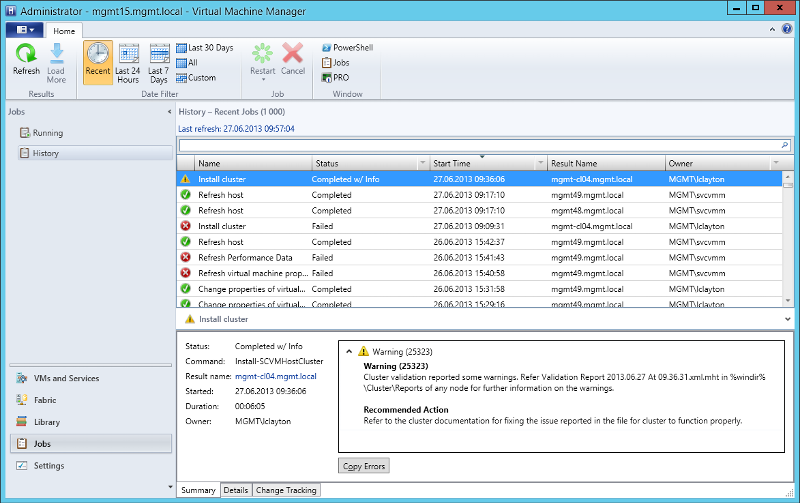Select the Recent date filter
Screen dimensions: 800x503
[97, 62]
